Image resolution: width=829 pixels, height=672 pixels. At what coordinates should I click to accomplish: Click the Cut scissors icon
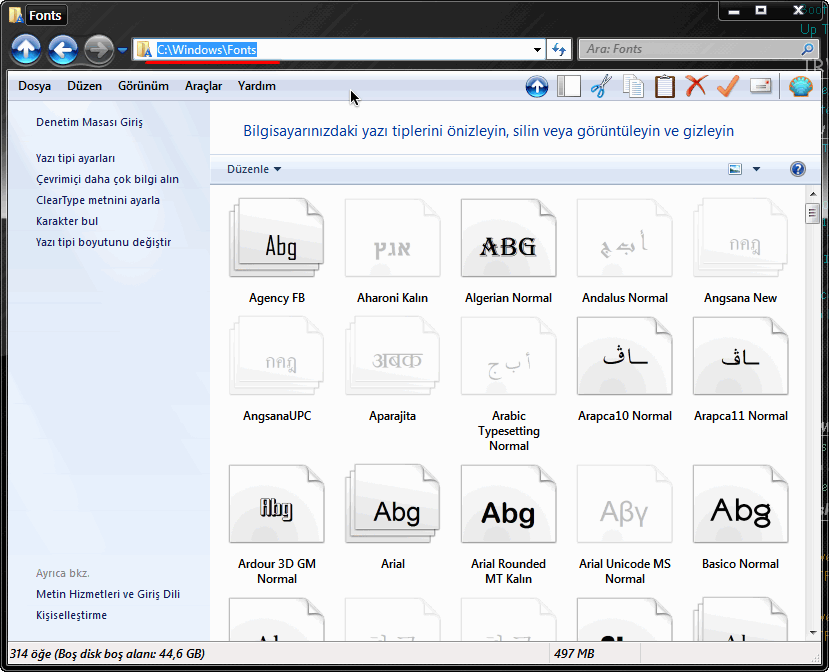pyautogui.click(x=601, y=86)
